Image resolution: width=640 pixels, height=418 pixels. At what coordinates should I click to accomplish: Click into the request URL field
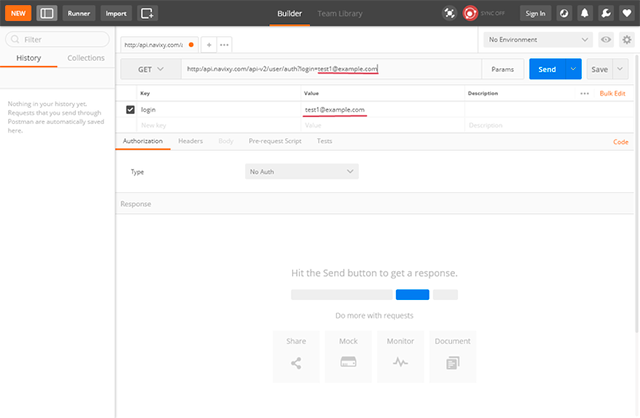331,69
